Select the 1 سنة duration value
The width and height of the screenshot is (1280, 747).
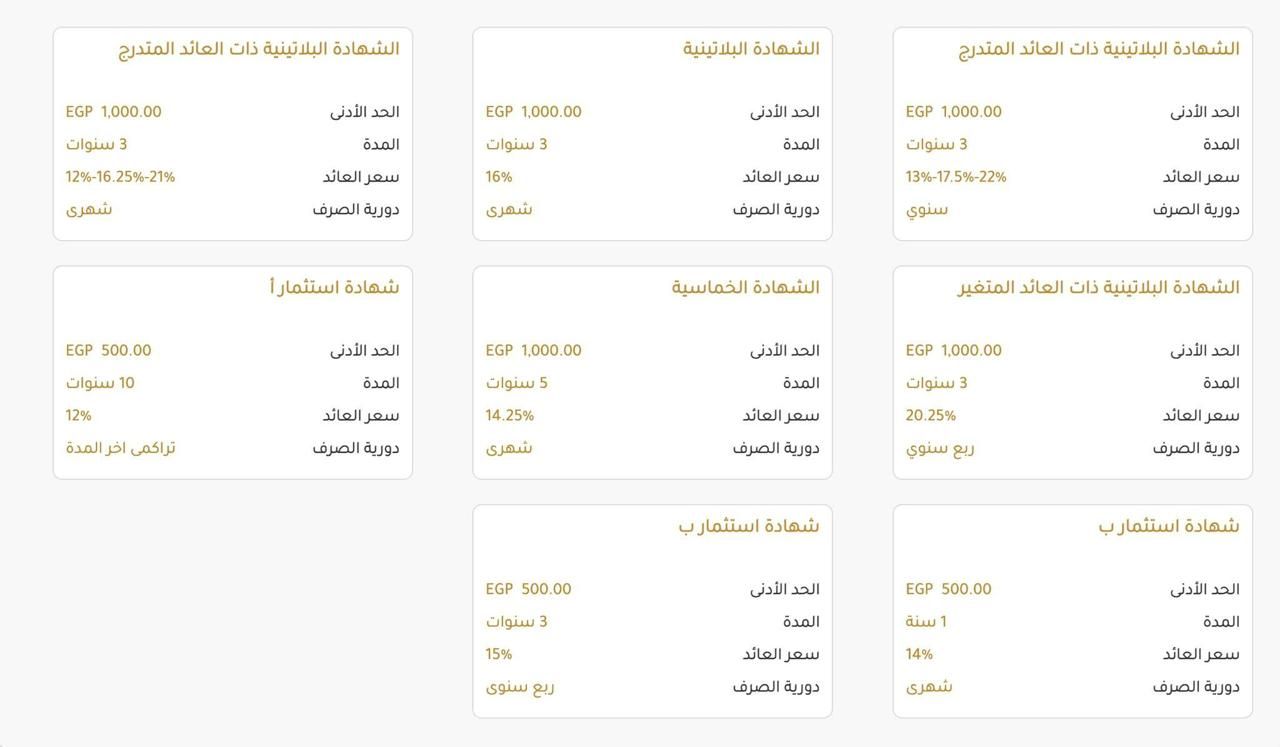coord(926,621)
